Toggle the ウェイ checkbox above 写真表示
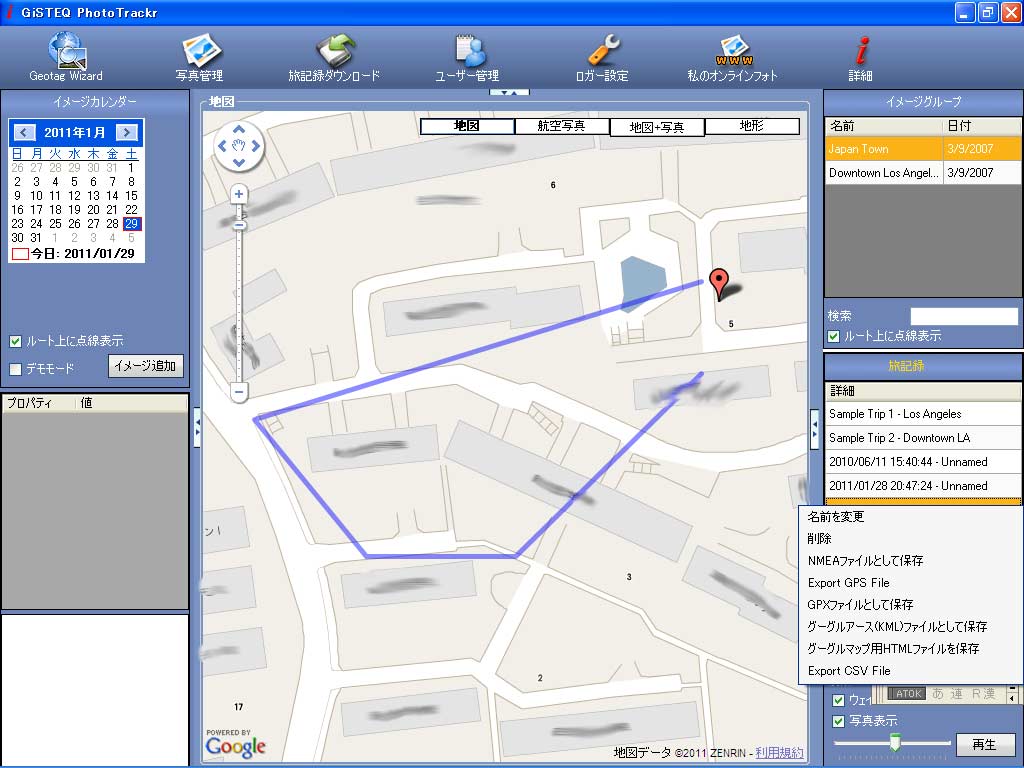1024x768 pixels. click(839, 700)
